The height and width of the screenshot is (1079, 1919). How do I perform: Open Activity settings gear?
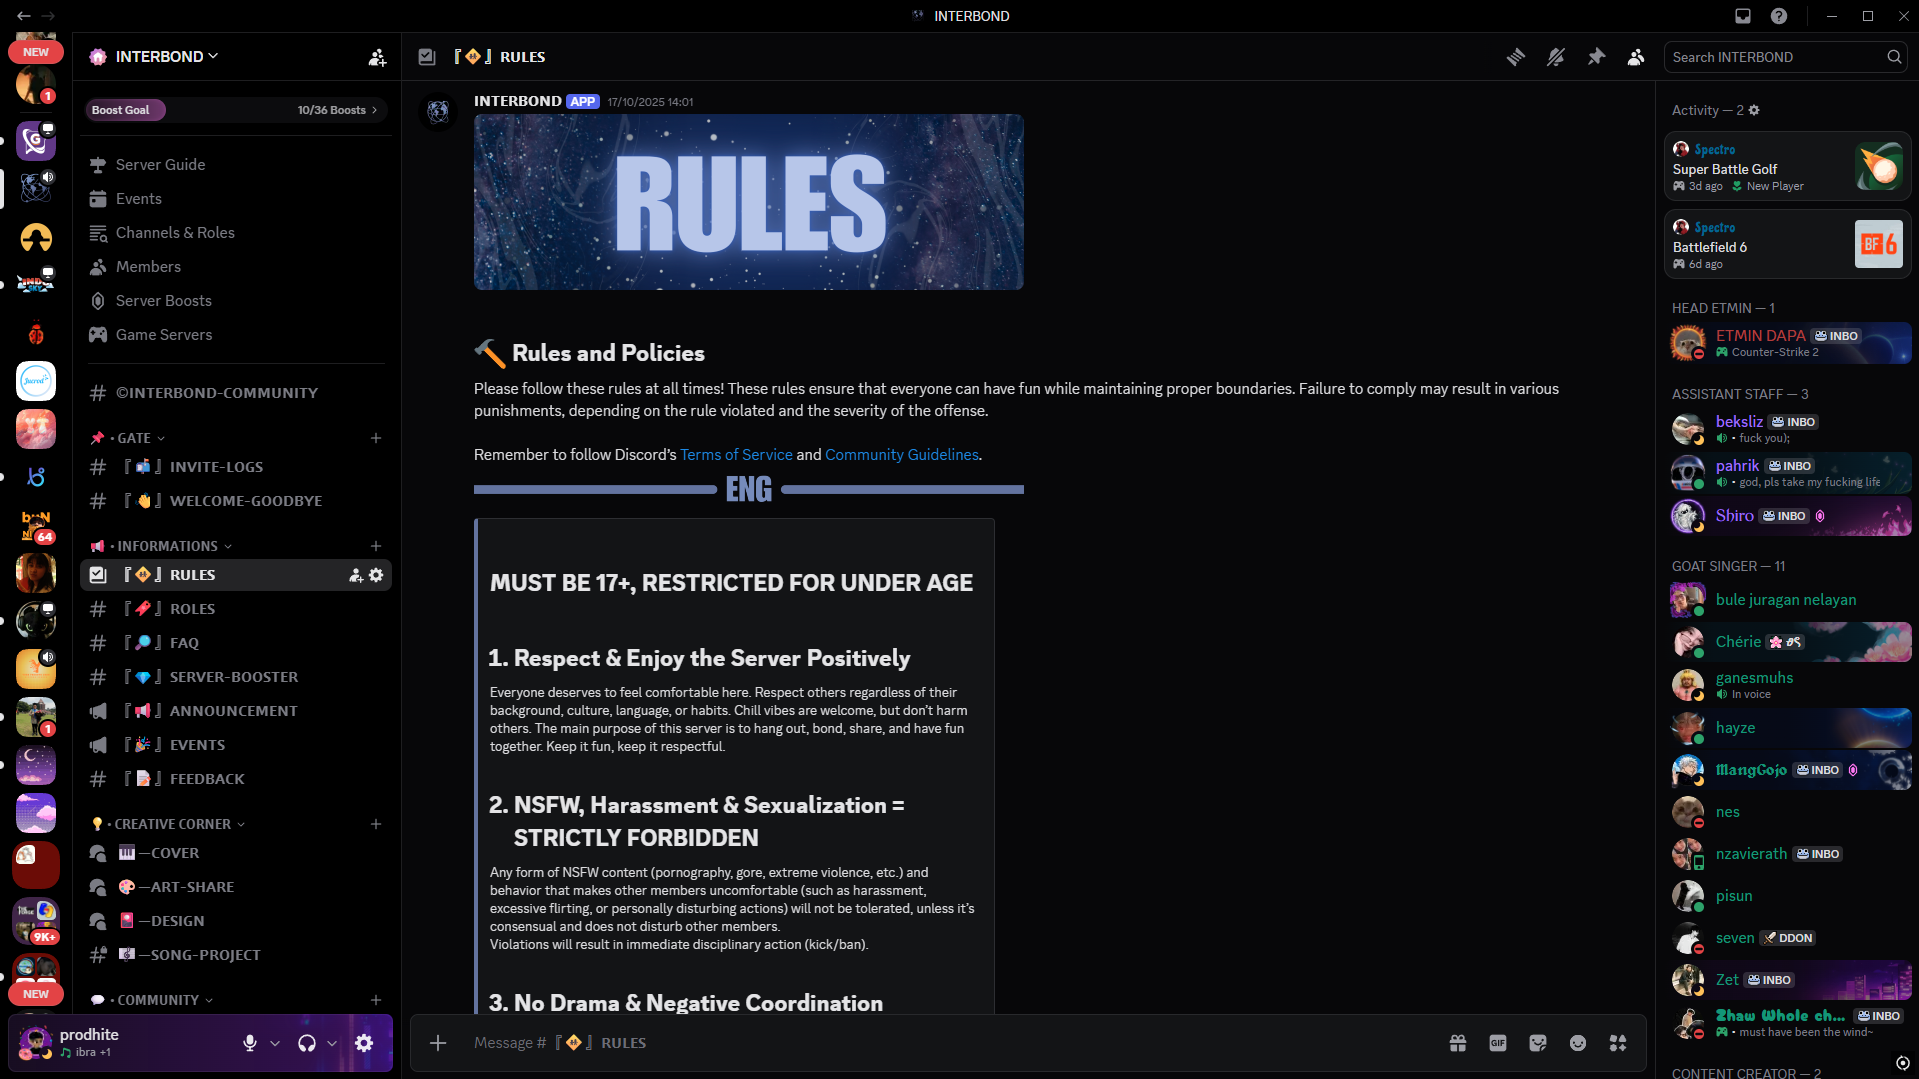[1754, 110]
